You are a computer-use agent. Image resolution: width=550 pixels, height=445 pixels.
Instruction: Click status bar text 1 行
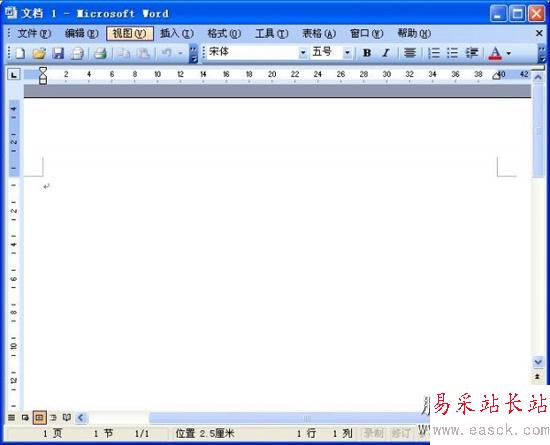[307, 433]
